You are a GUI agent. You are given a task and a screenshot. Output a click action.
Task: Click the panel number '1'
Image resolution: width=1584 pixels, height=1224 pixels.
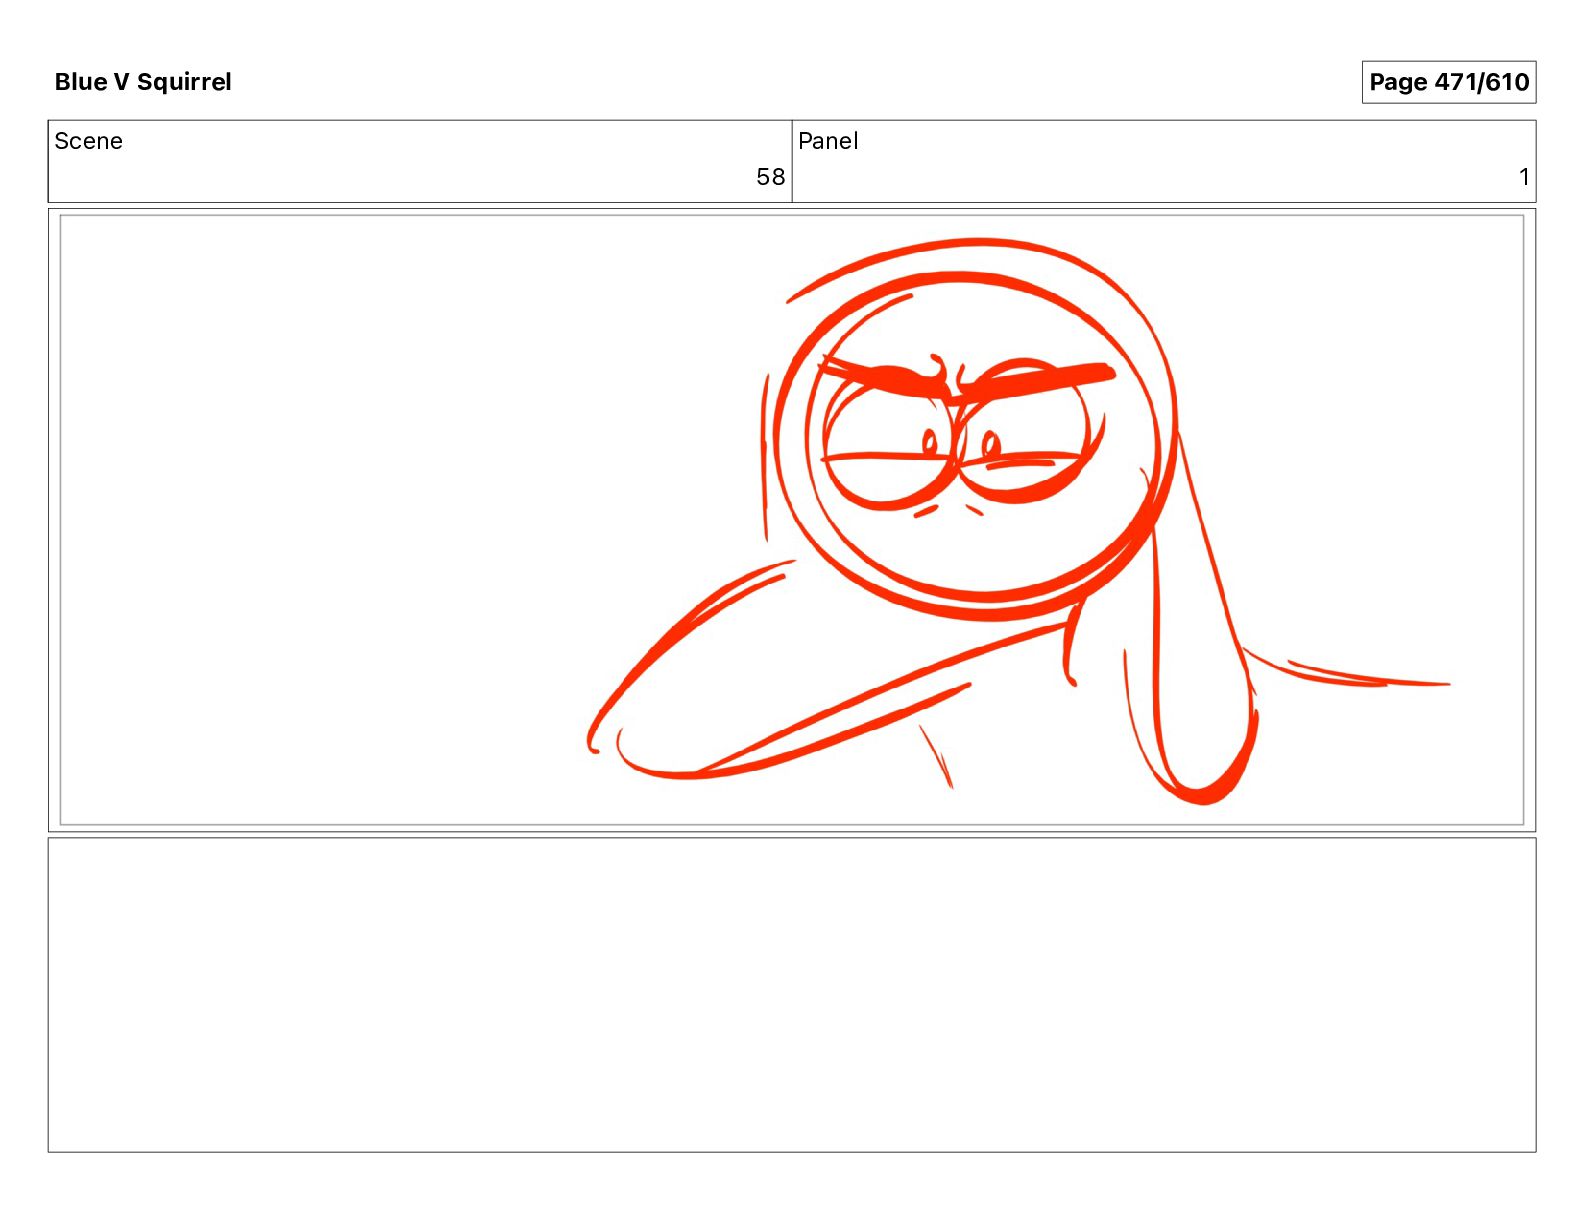point(1524,177)
